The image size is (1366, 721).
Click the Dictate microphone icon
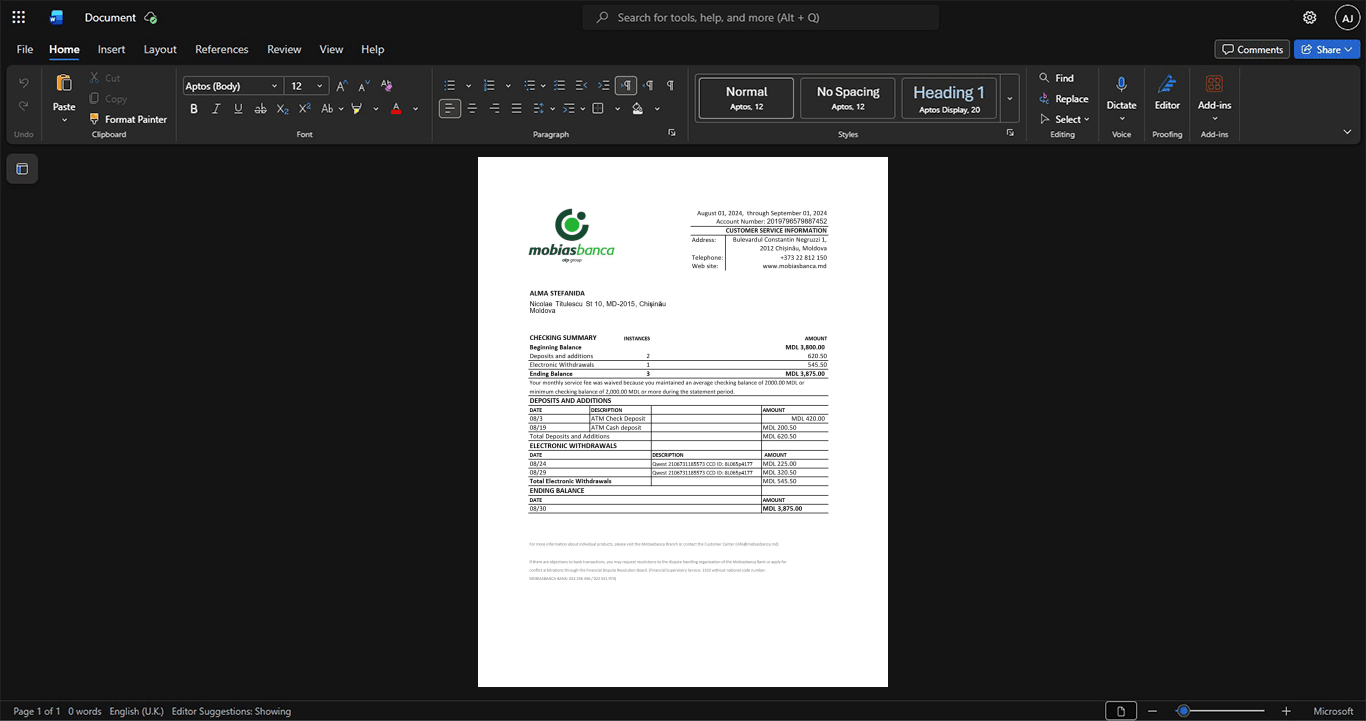1121,84
